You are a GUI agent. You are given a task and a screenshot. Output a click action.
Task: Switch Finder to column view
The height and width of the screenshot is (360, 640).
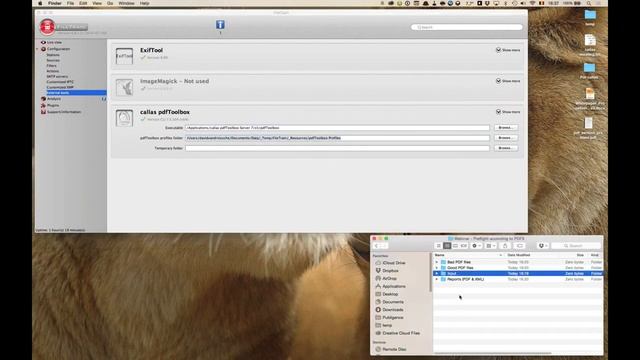pos(455,246)
